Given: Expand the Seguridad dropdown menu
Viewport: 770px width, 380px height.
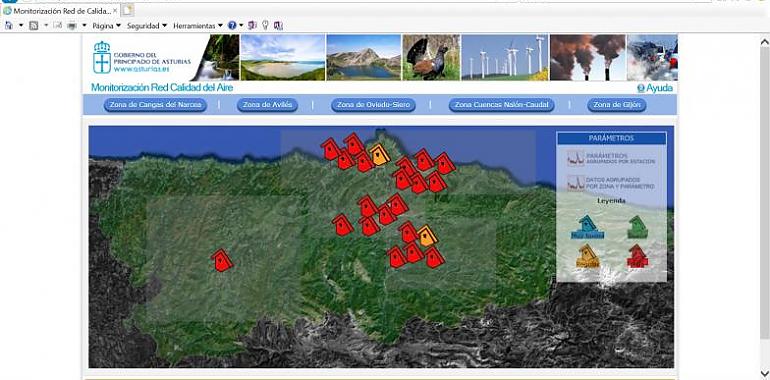Looking at the screenshot, I should pyautogui.click(x=147, y=26).
